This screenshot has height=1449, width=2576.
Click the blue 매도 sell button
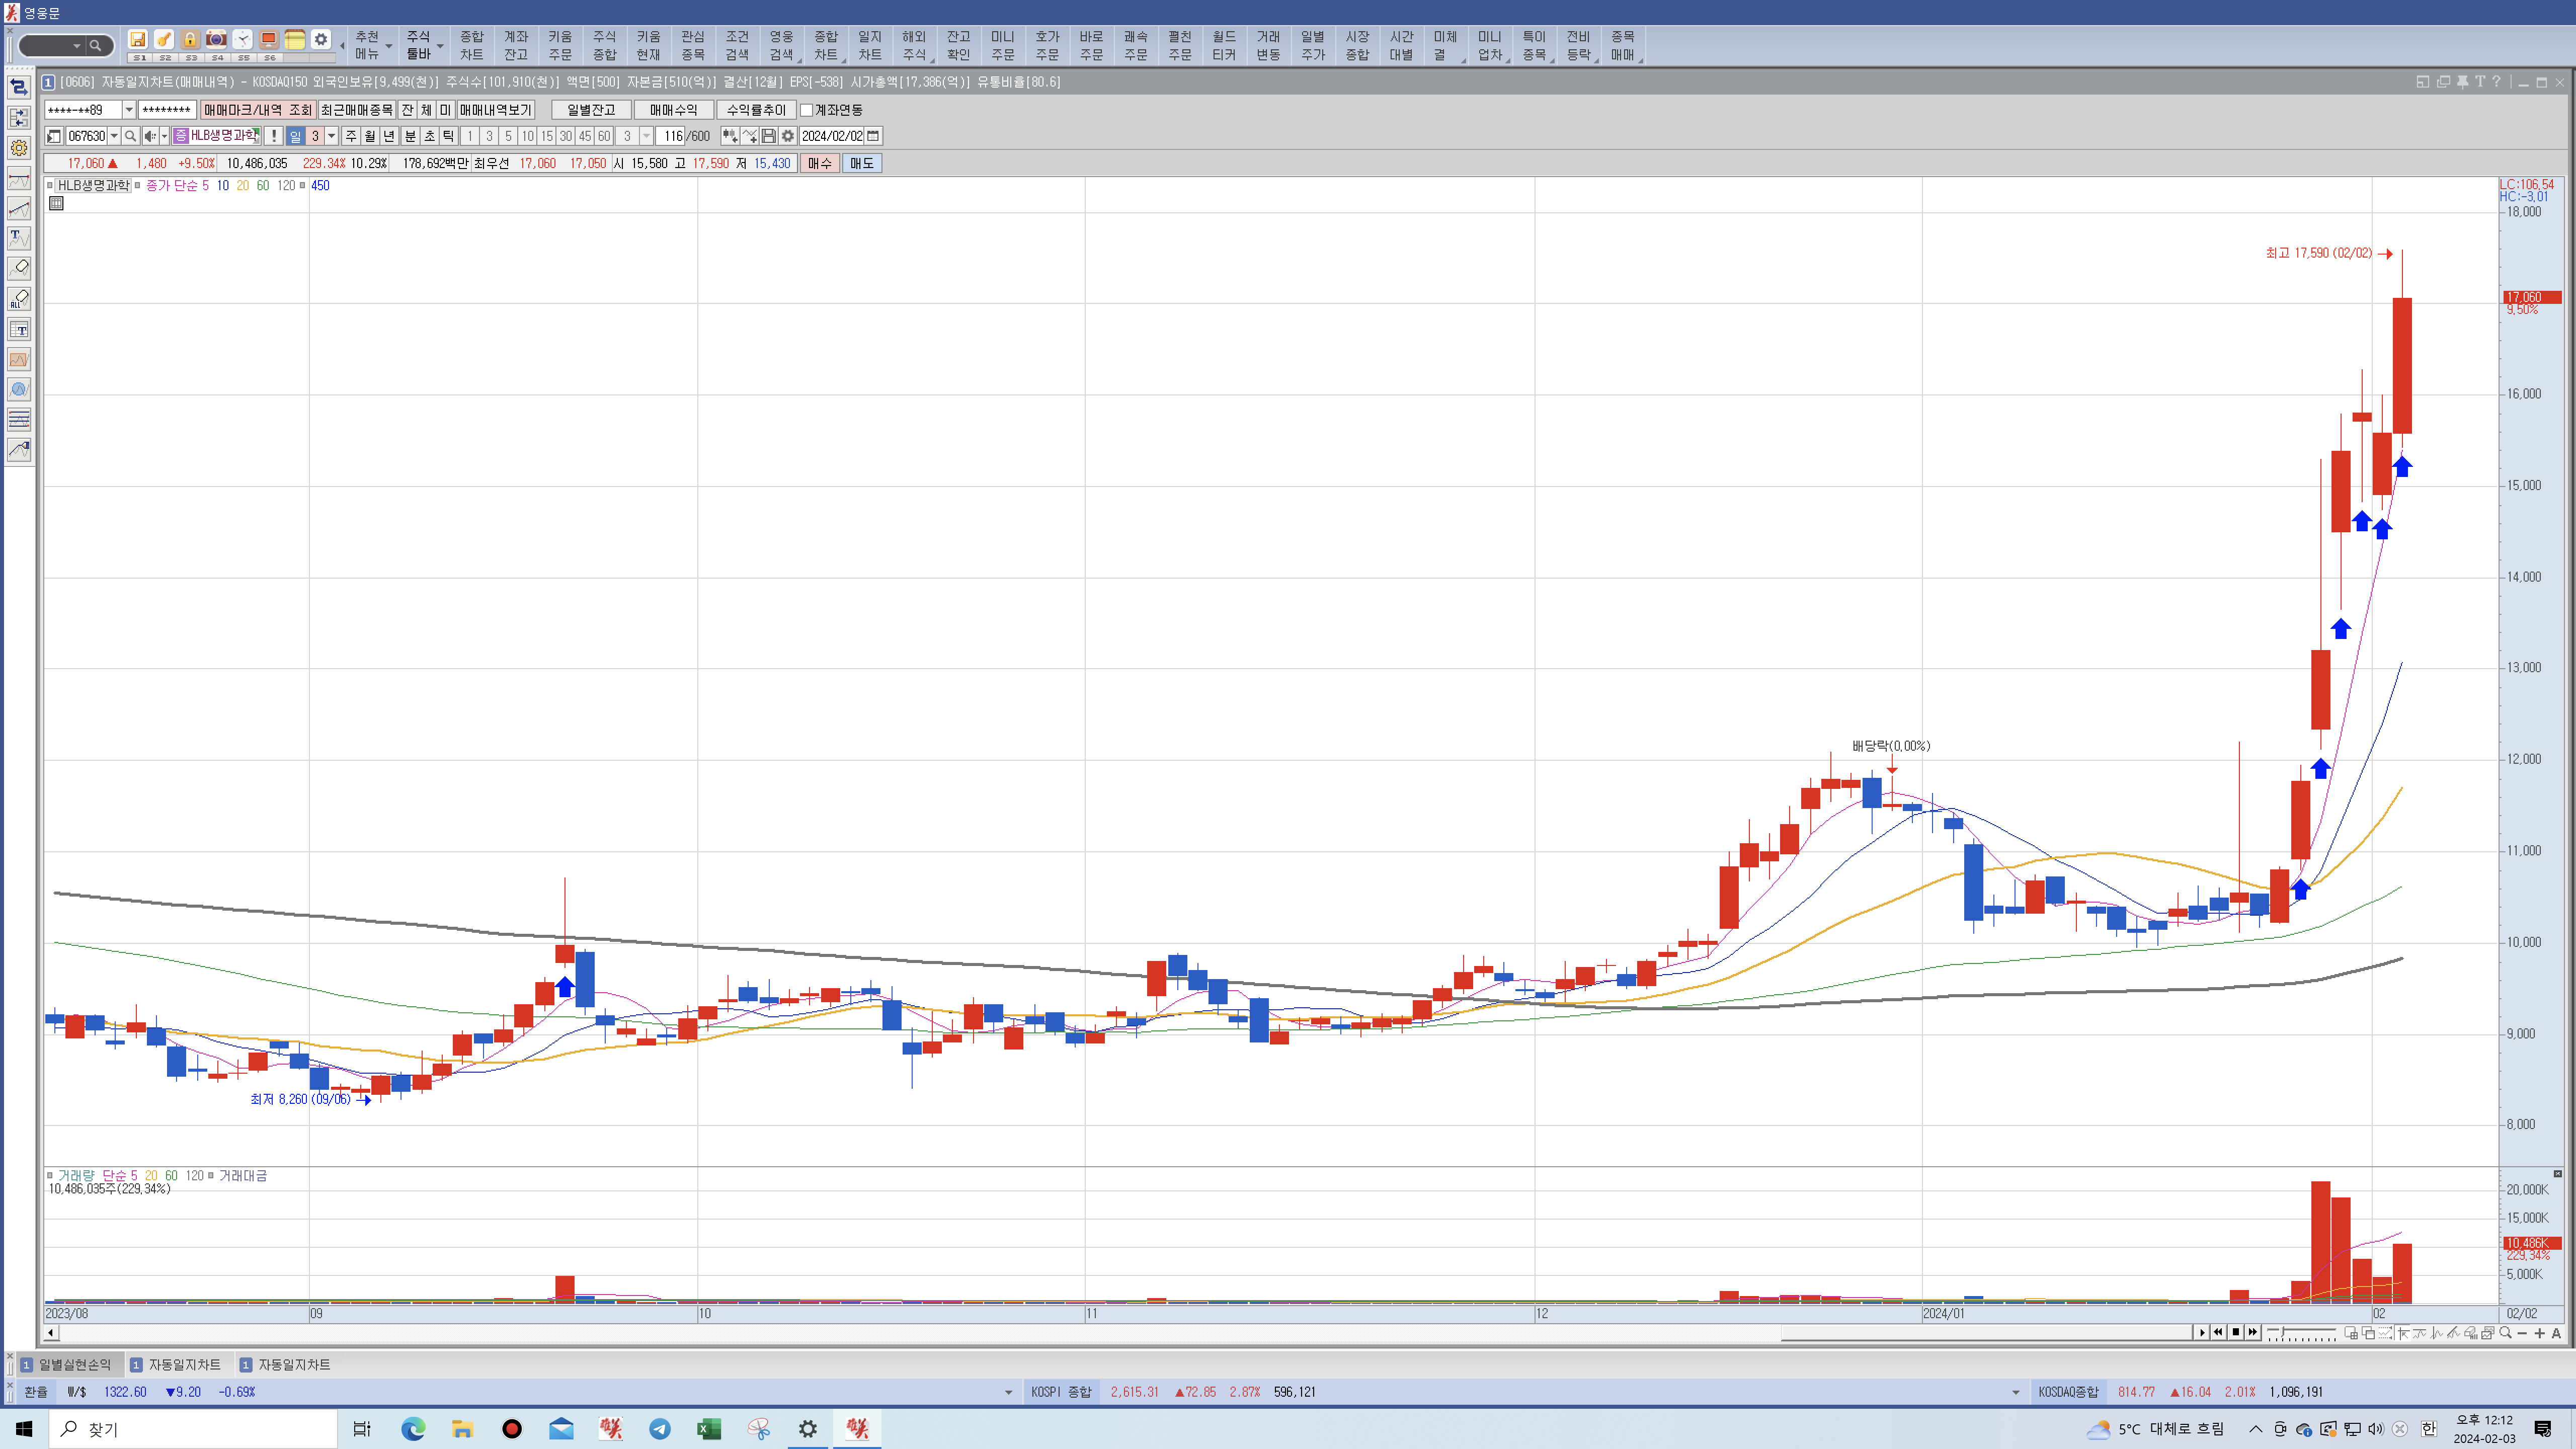pos(862,163)
